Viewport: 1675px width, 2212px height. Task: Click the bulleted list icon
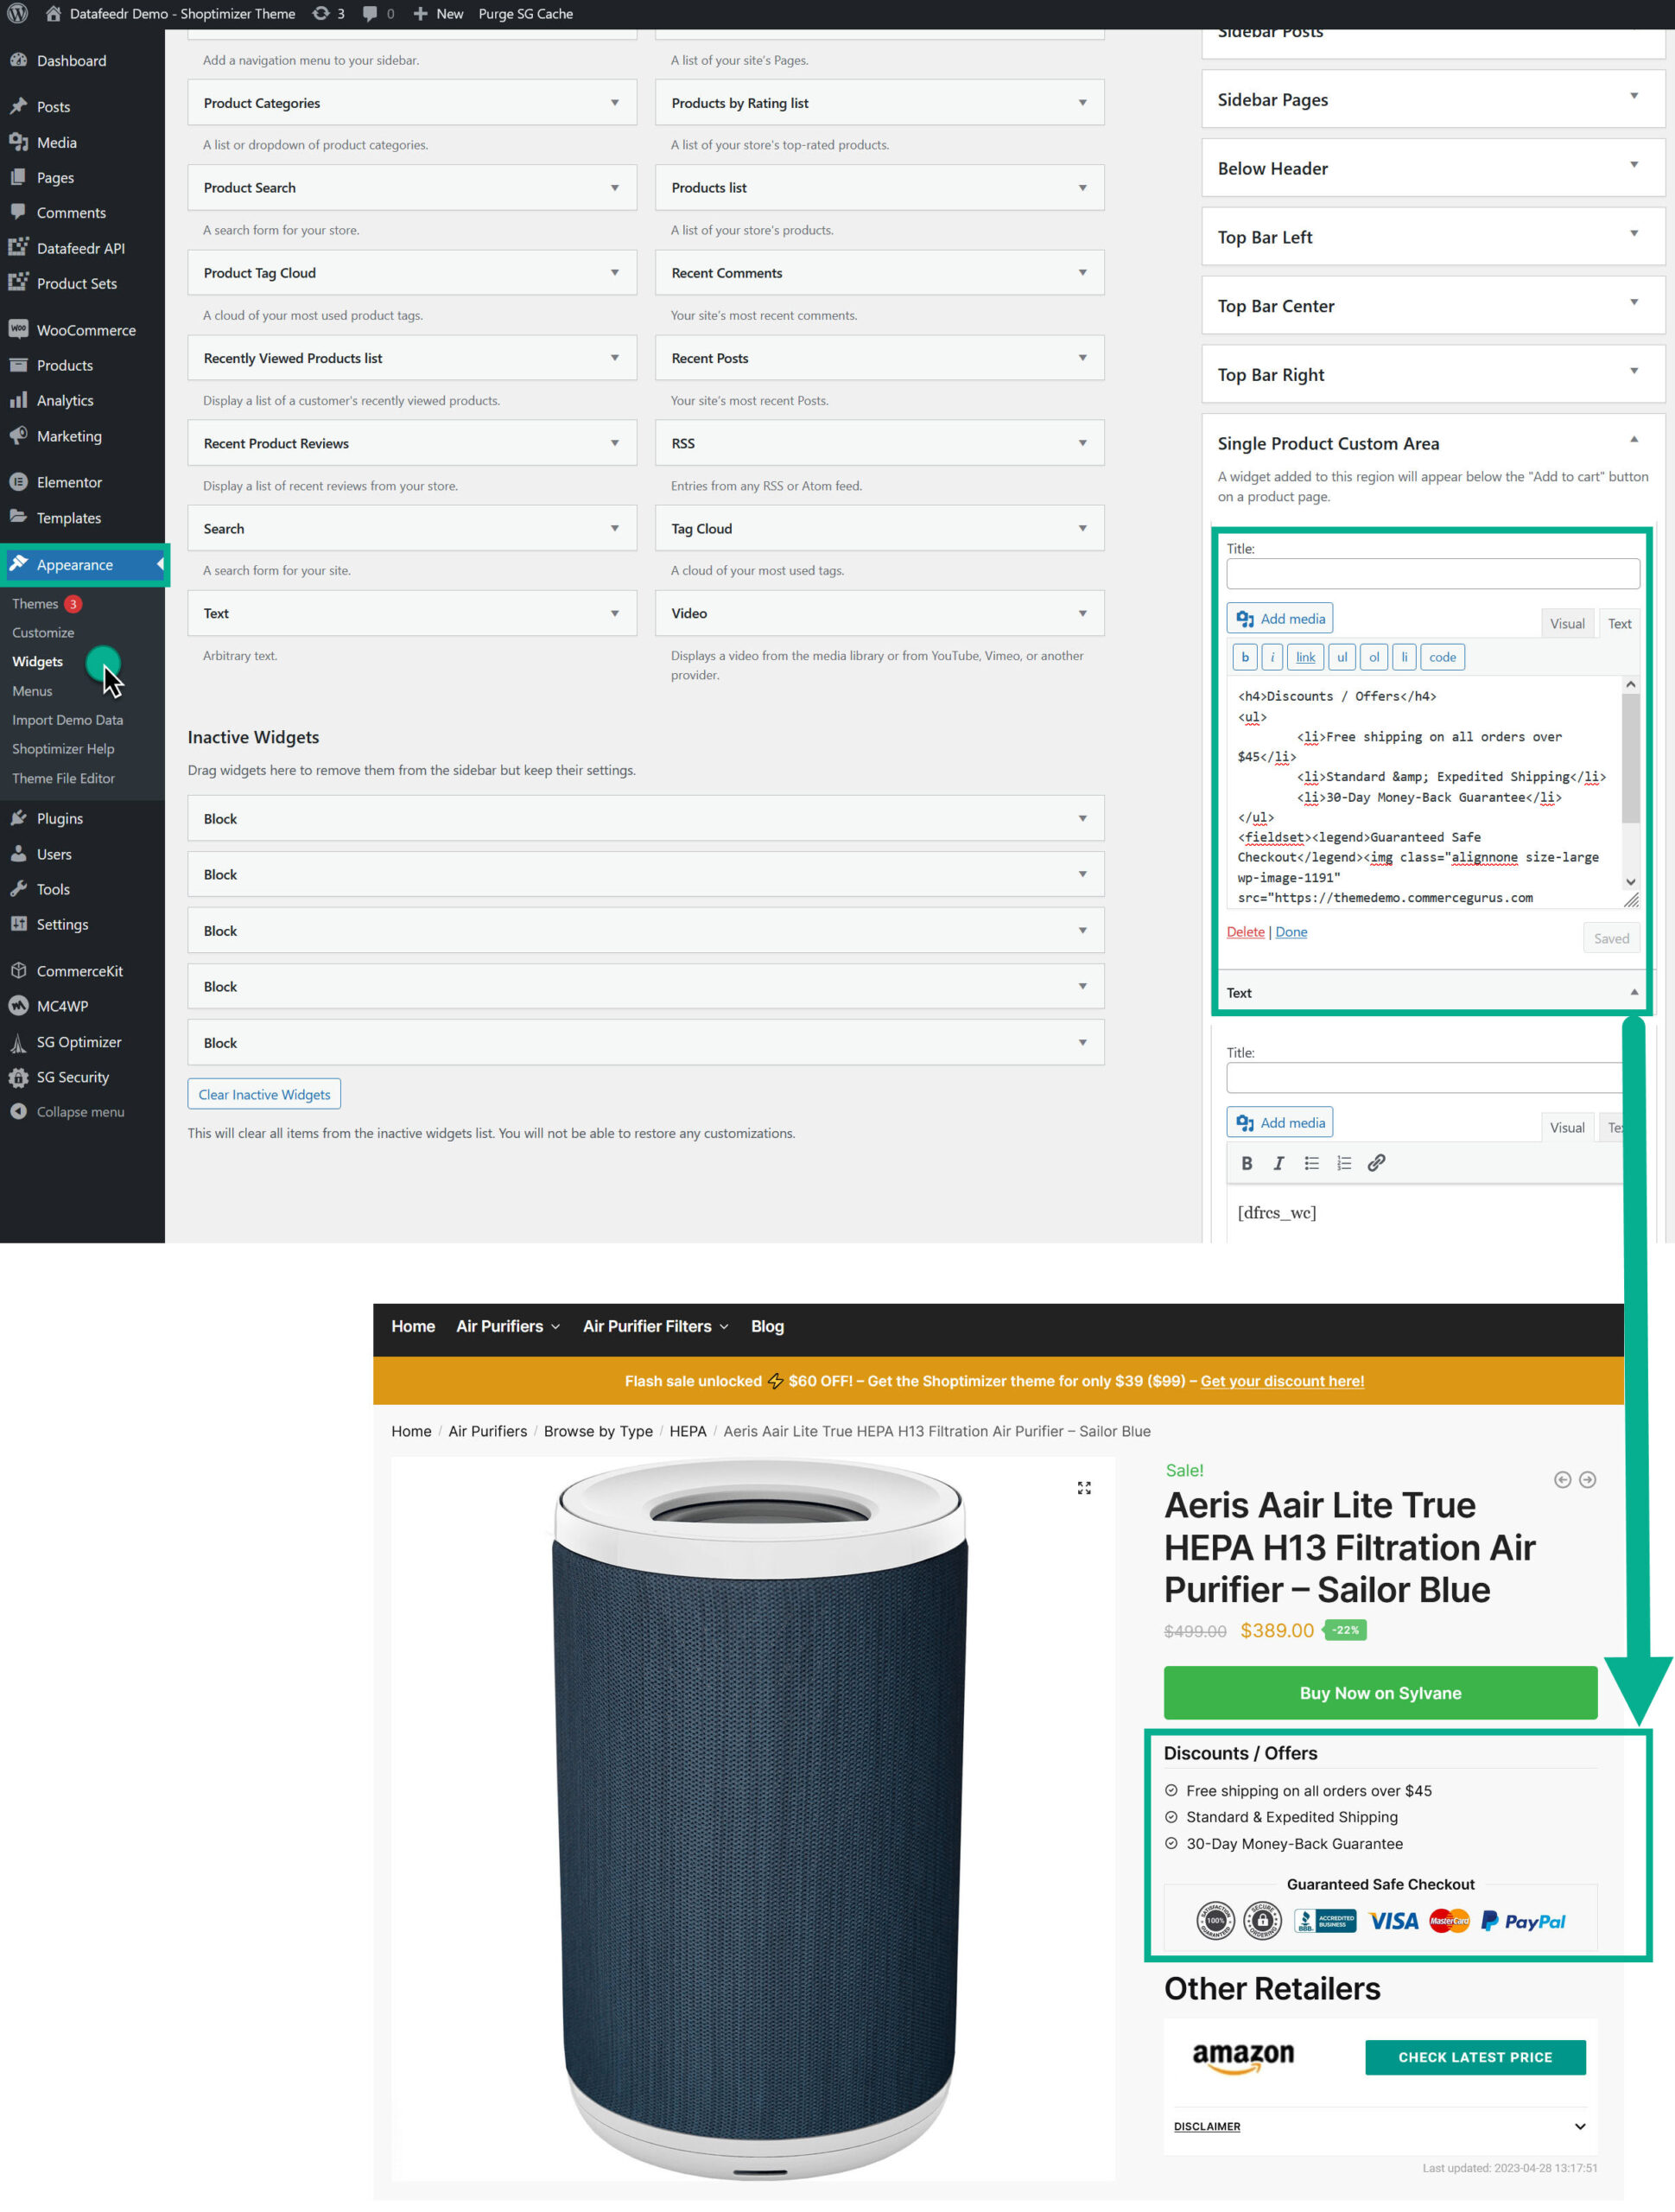pos(1311,1163)
